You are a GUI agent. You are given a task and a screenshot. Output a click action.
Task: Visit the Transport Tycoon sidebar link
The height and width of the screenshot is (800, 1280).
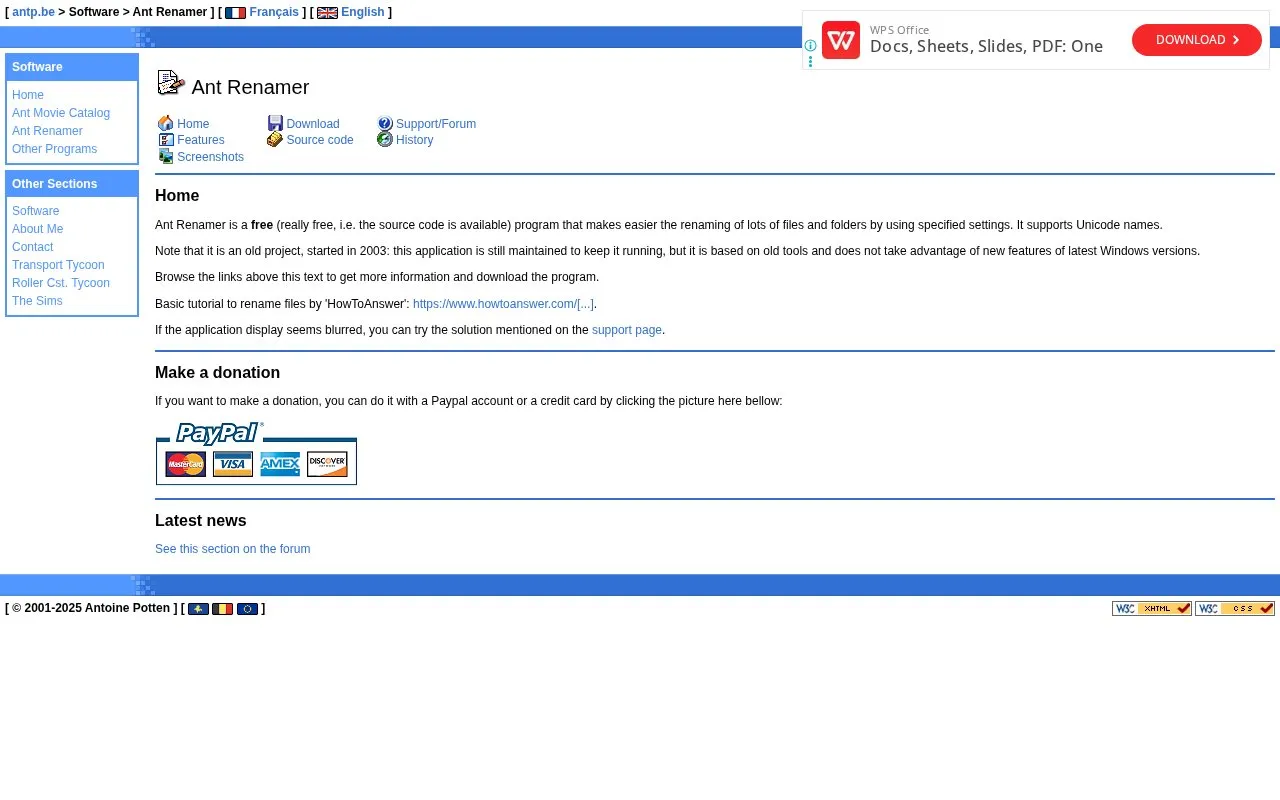[x=58, y=265]
